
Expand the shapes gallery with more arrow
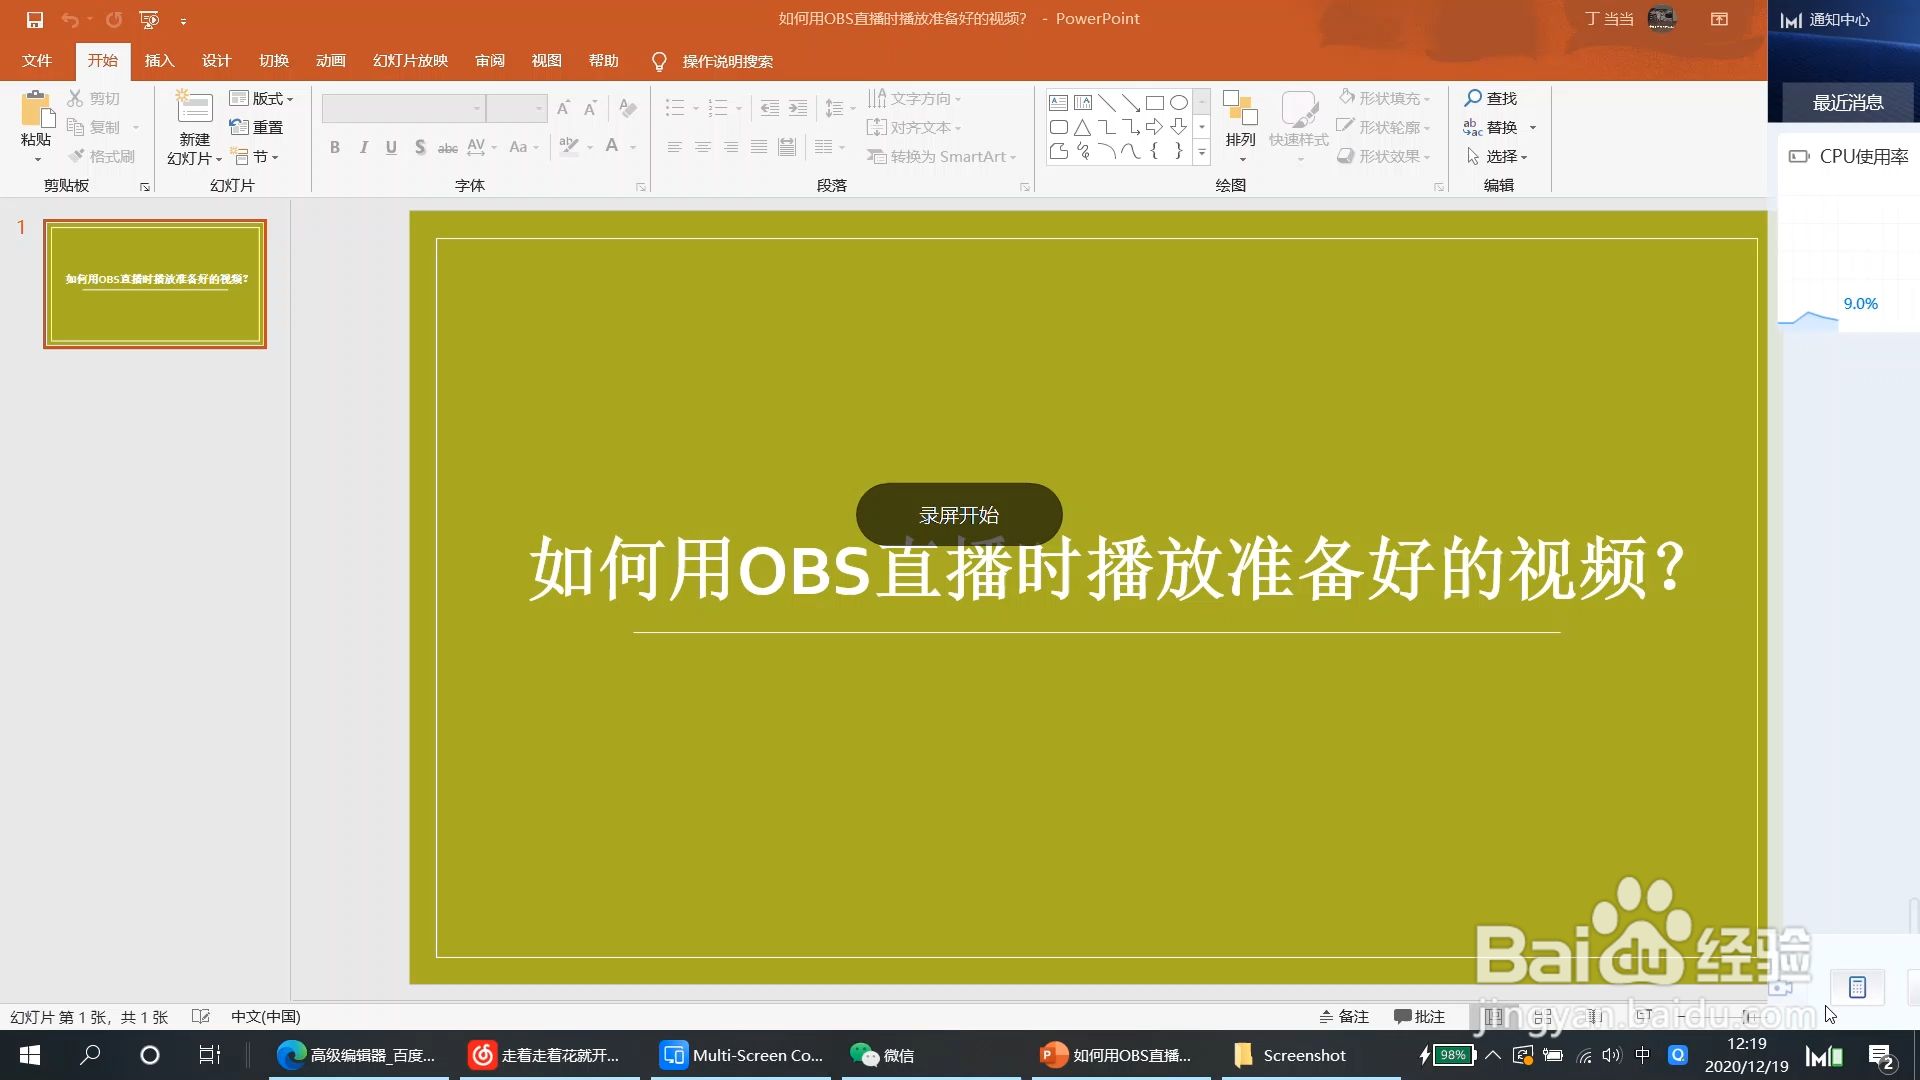coord(1202,152)
